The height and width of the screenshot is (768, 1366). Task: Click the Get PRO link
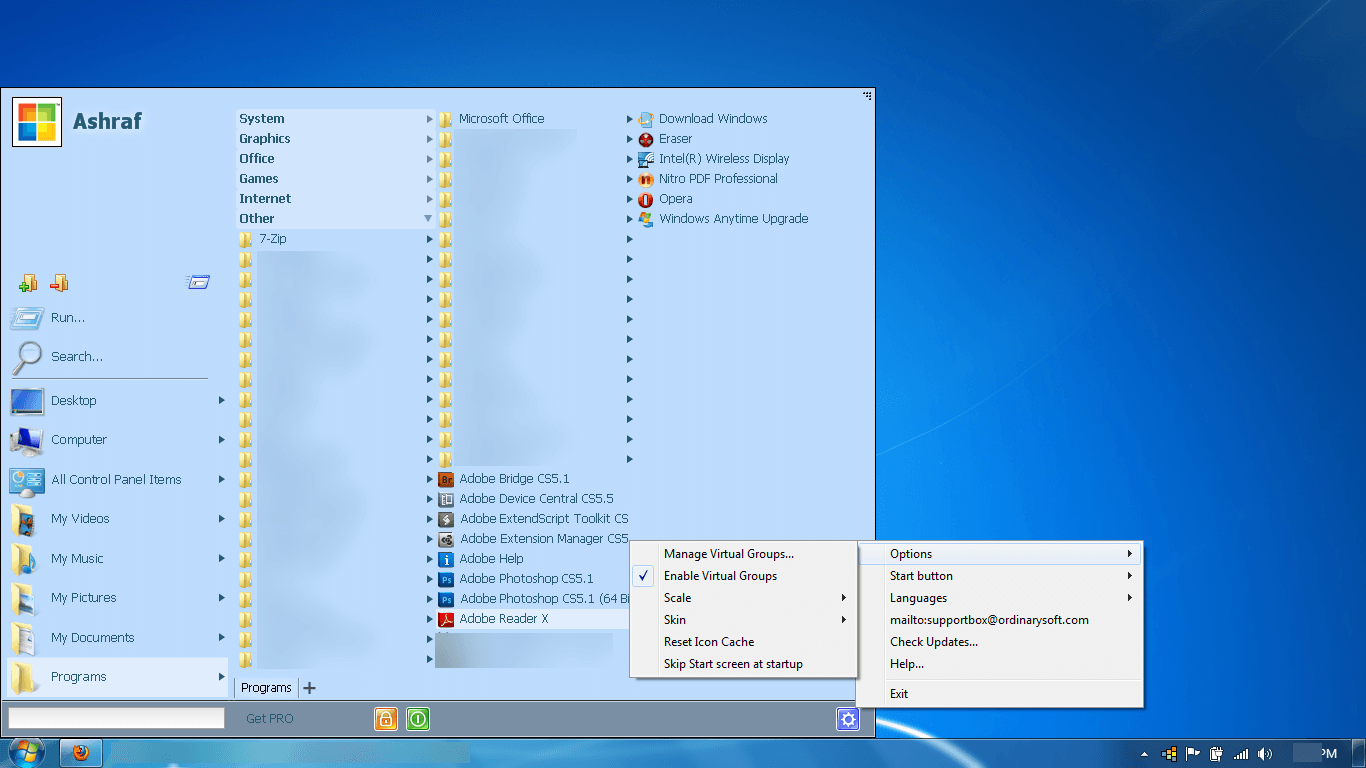(x=270, y=719)
